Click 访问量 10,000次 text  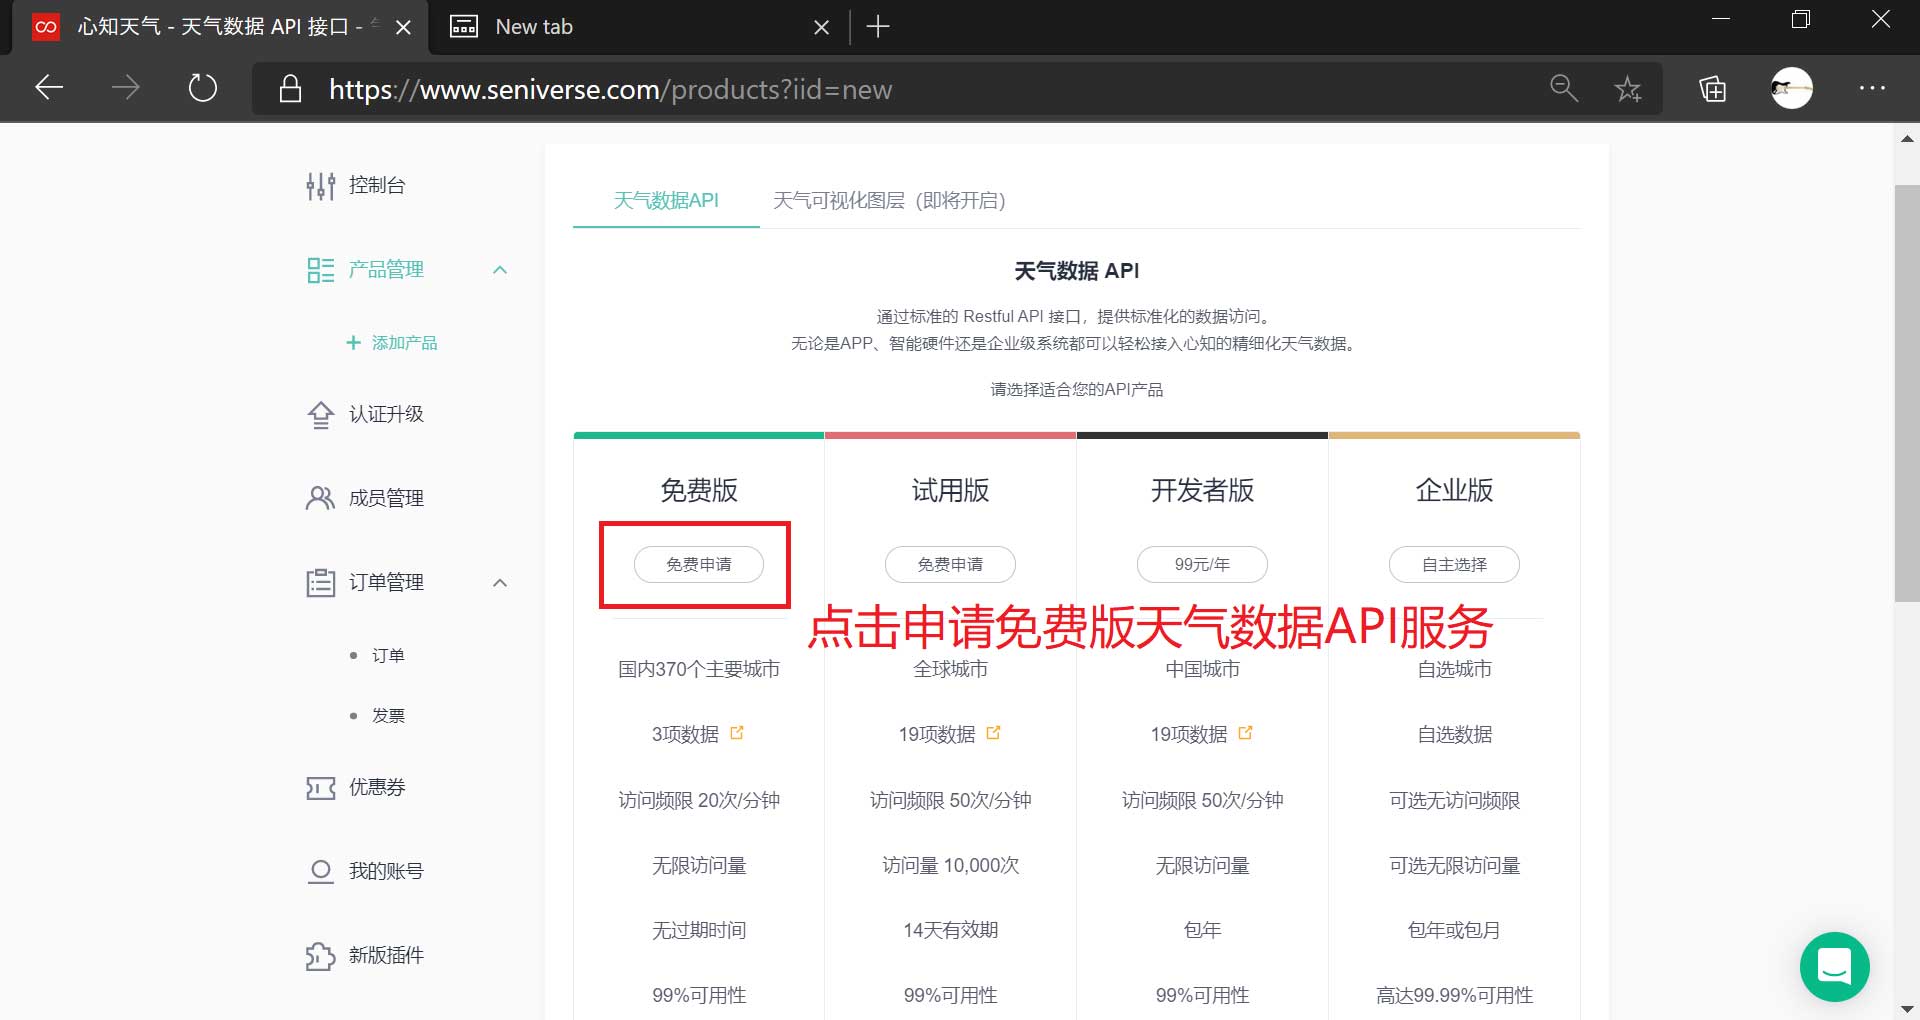pos(950,865)
